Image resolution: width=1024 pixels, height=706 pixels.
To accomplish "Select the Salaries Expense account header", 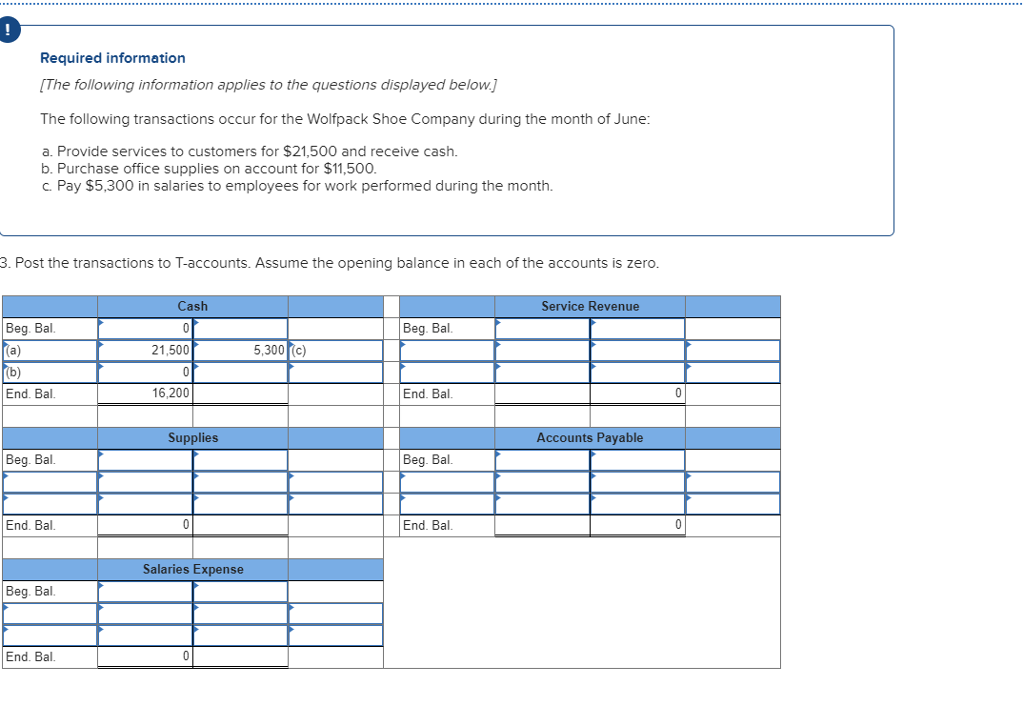I will (x=192, y=569).
